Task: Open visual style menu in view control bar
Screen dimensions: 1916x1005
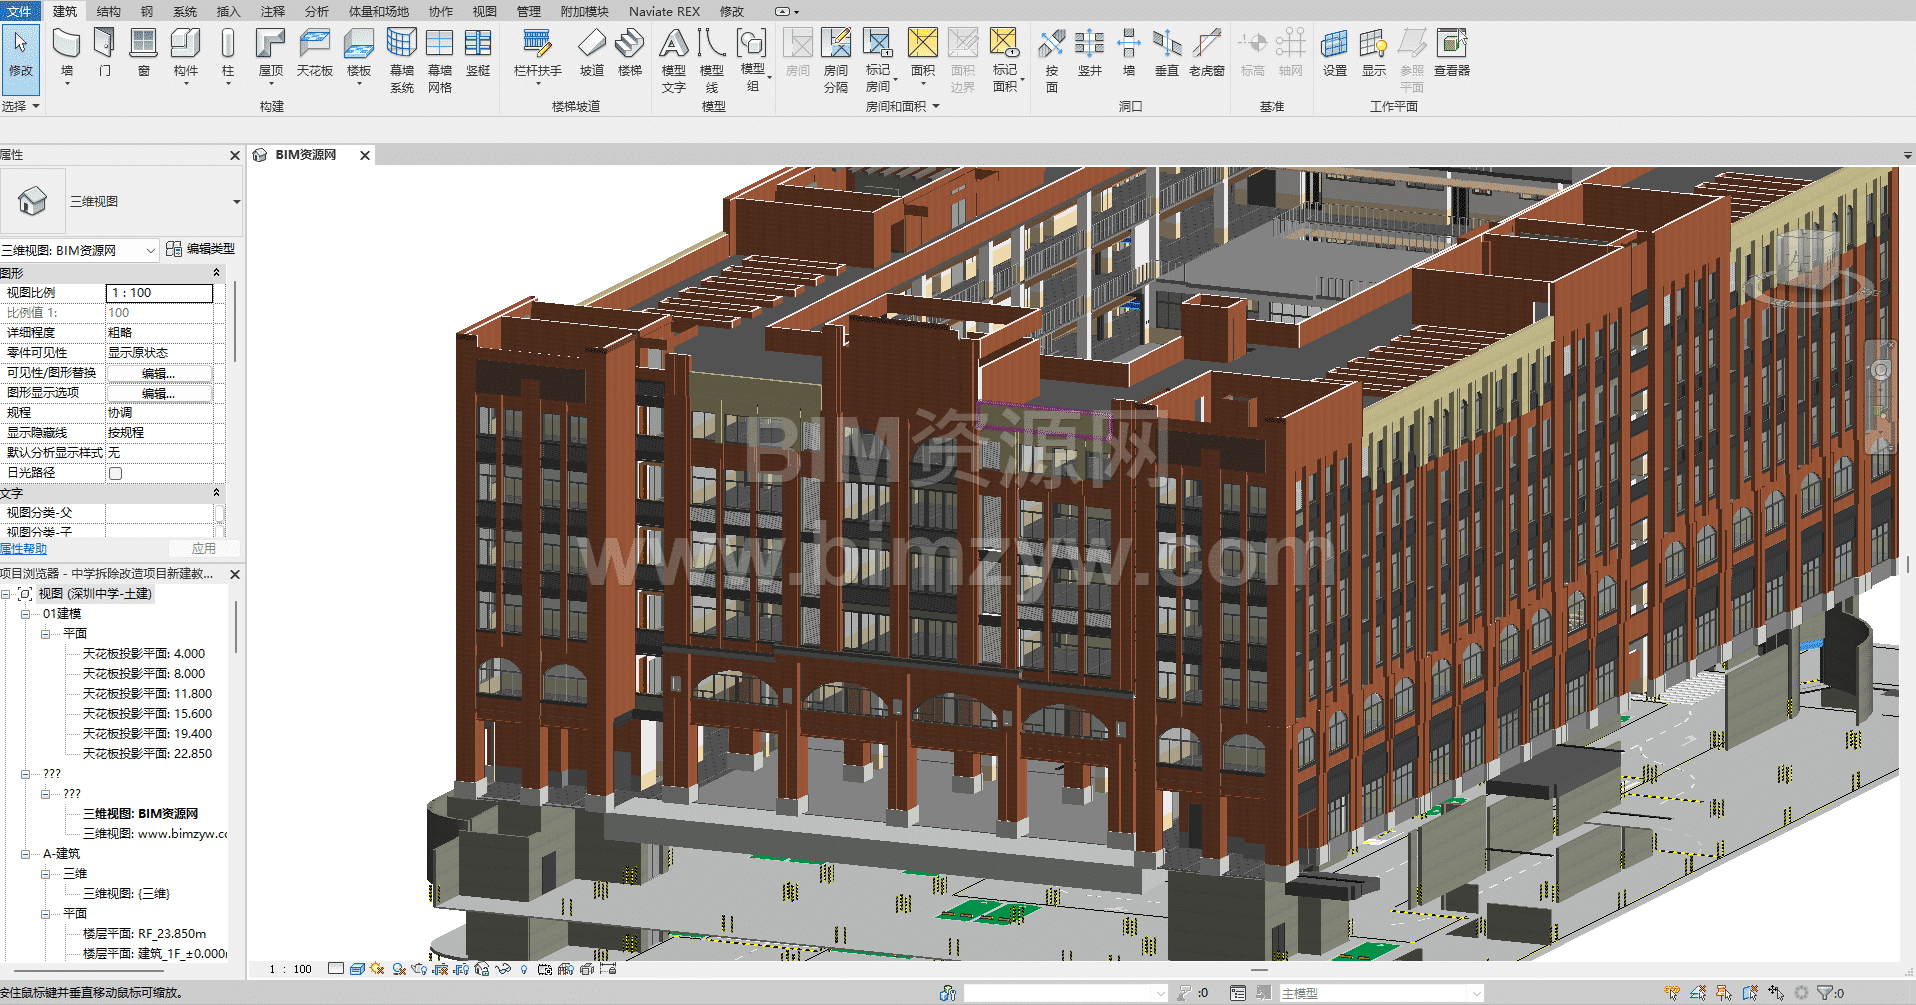Action: click(357, 969)
